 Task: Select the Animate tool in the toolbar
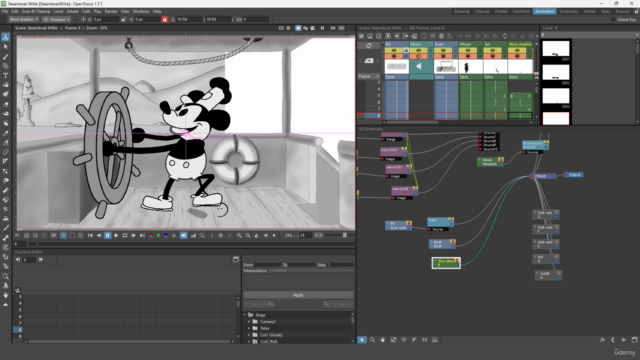(5, 37)
